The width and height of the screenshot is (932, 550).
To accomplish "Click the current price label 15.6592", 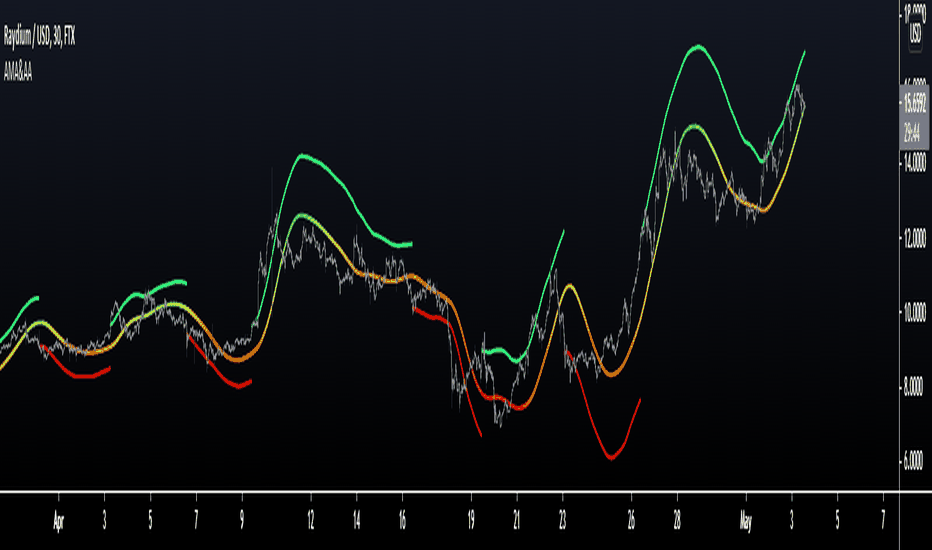I will click(915, 103).
